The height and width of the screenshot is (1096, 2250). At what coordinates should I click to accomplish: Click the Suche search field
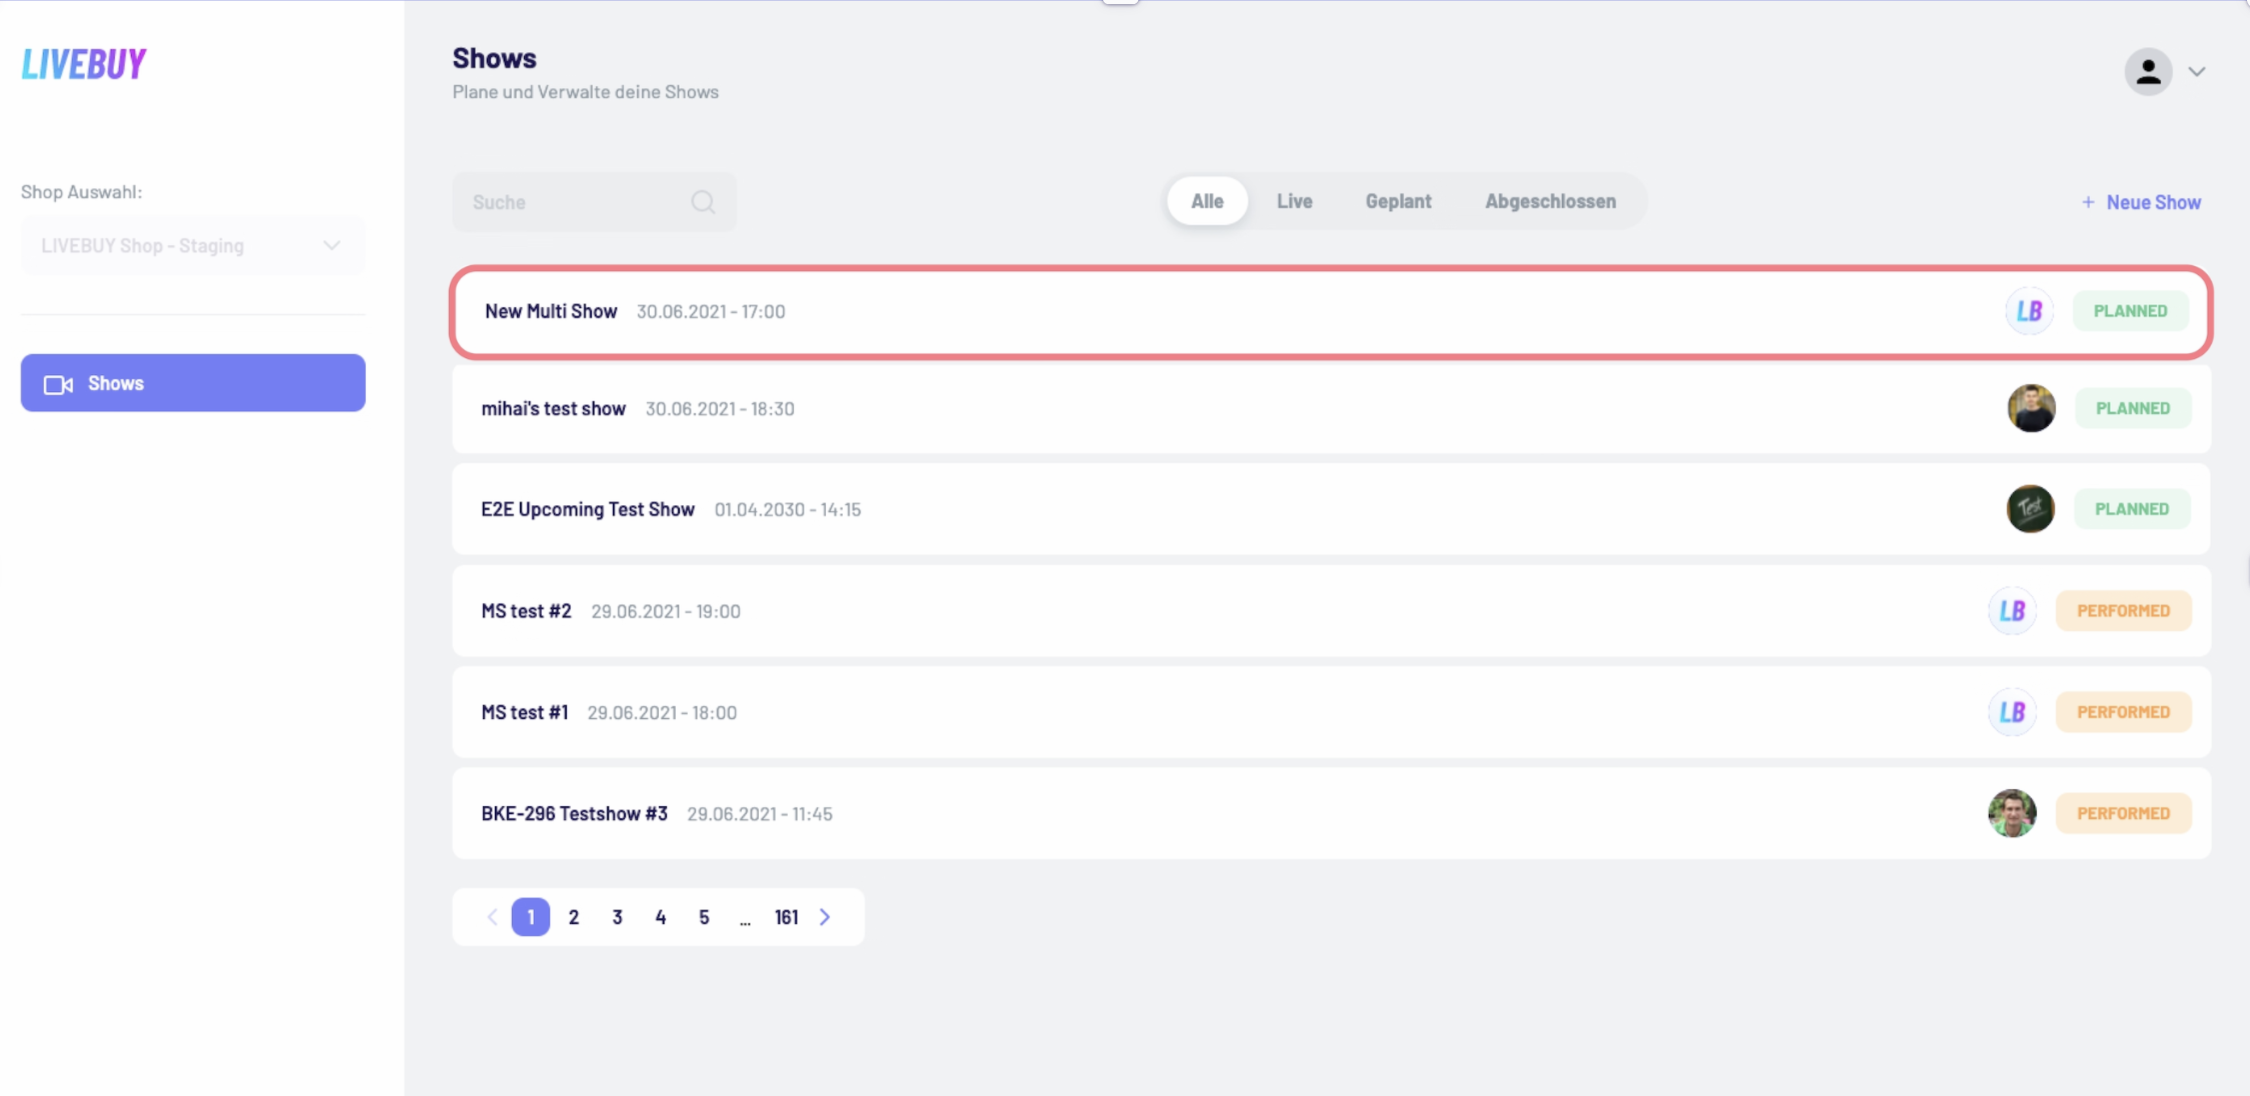[575, 202]
